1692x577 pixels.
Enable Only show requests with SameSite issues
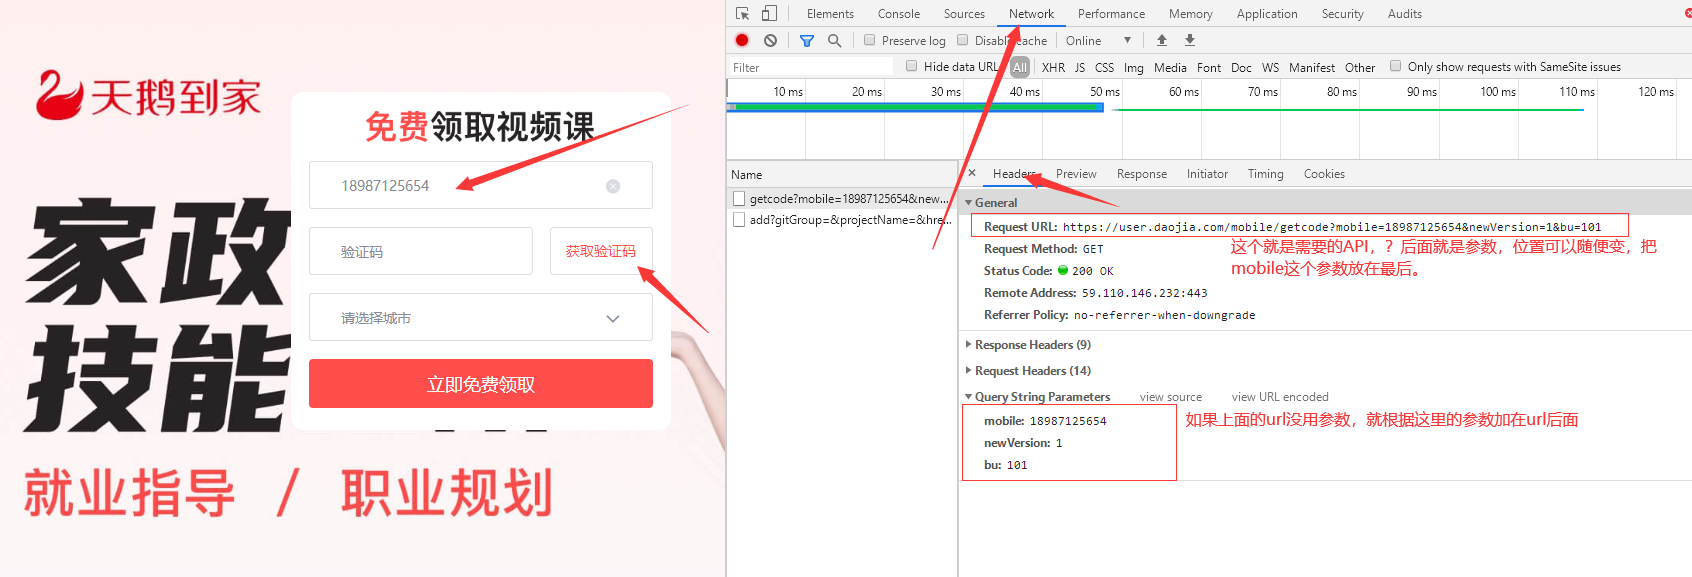1396,66
